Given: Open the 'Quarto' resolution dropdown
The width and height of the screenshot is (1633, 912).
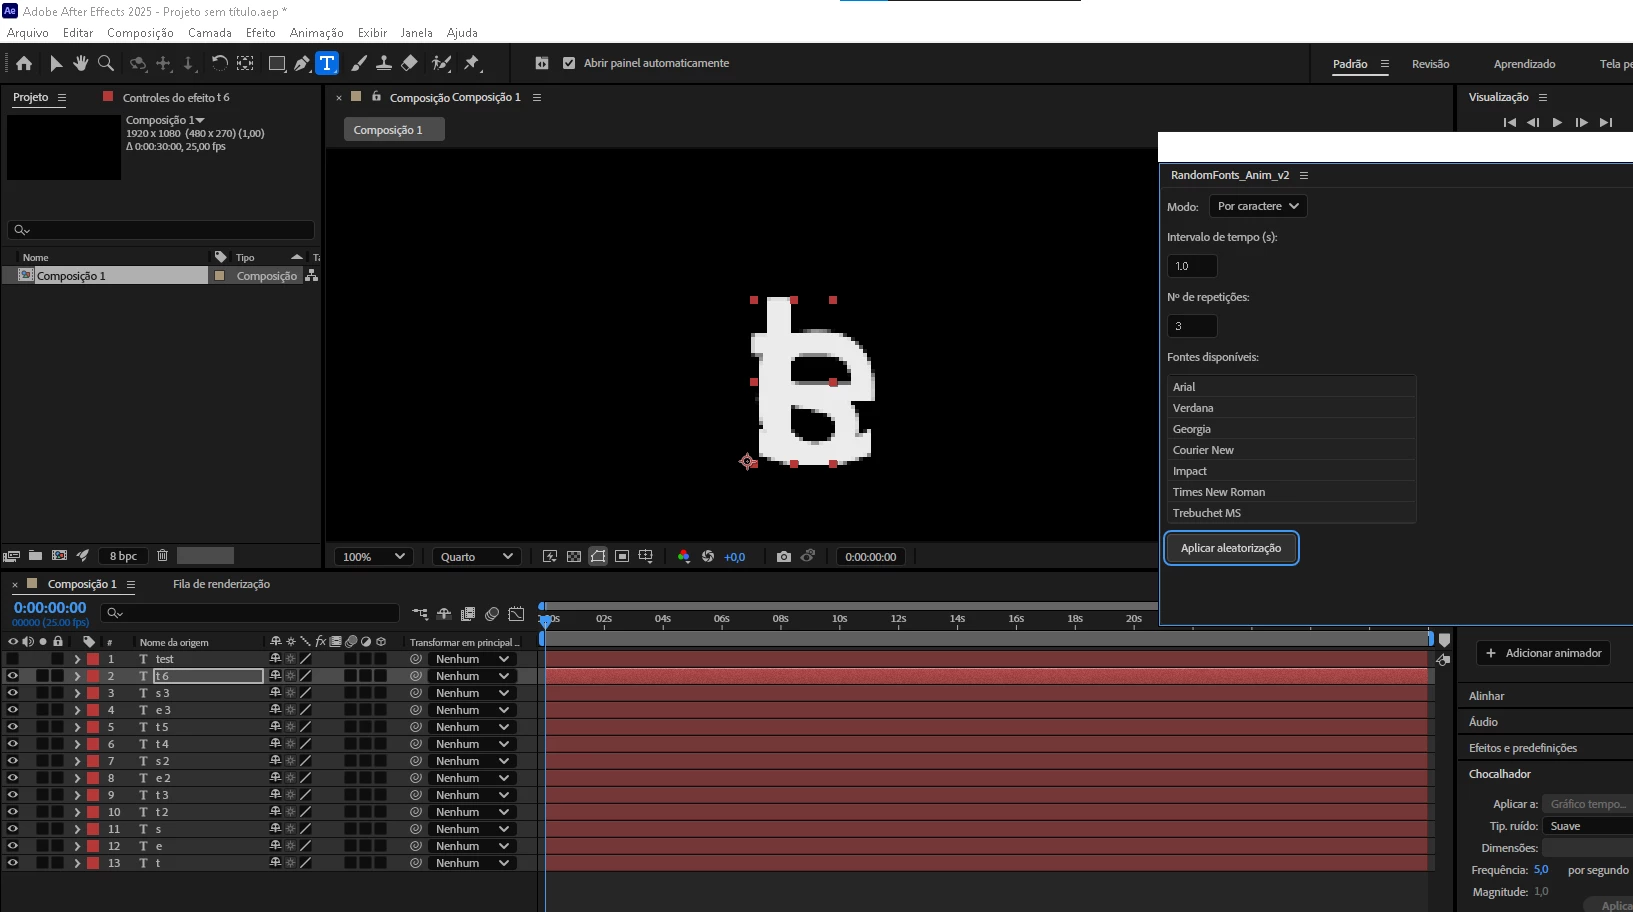Looking at the screenshot, I should click(x=476, y=557).
